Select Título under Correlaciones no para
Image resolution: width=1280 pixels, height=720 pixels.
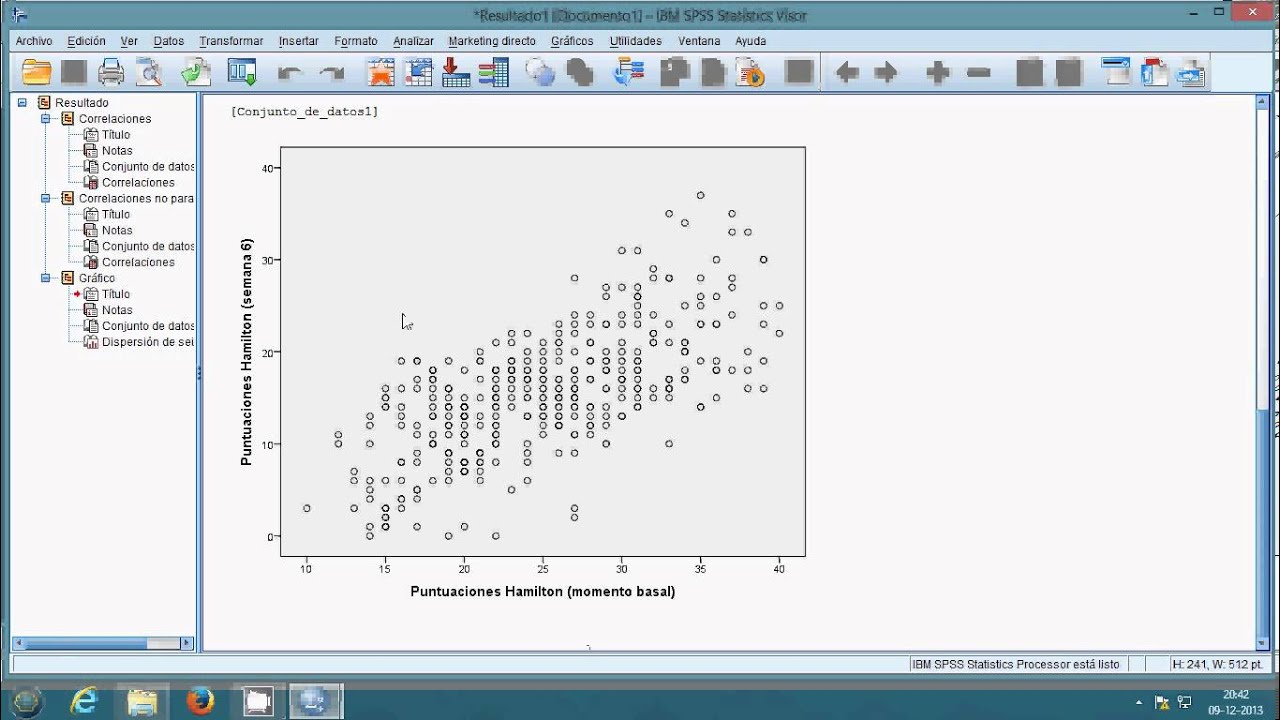pyautogui.click(x=116, y=214)
